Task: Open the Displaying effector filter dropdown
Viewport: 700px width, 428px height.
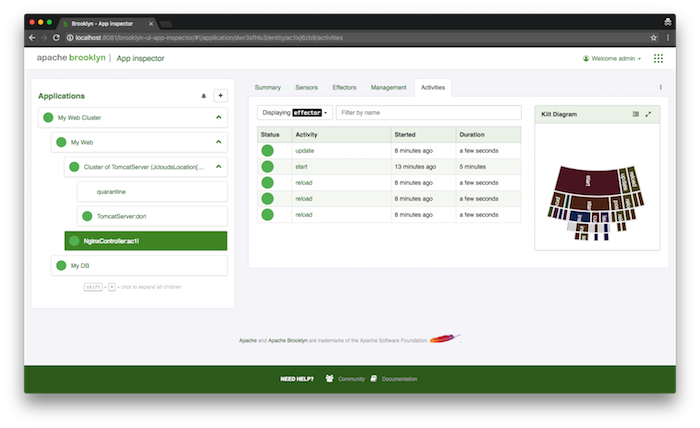Action: point(294,113)
